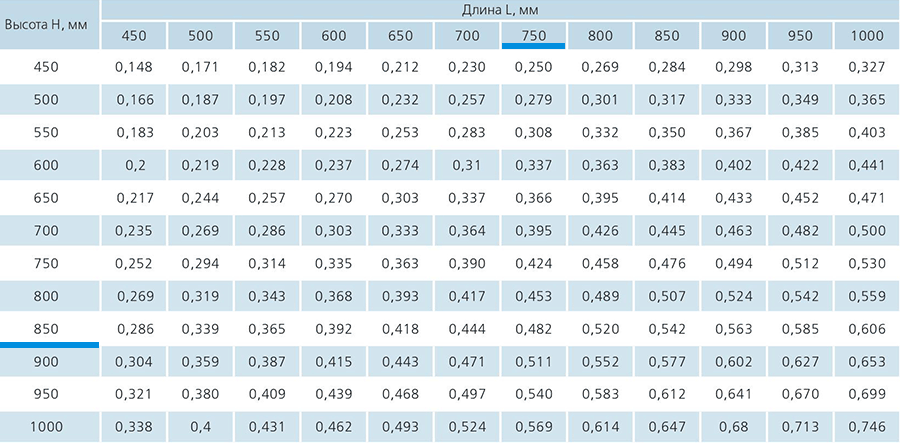The width and height of the screenshot is (900, 443).
Task: Select the 450 length column header
Action: (134, 36)
